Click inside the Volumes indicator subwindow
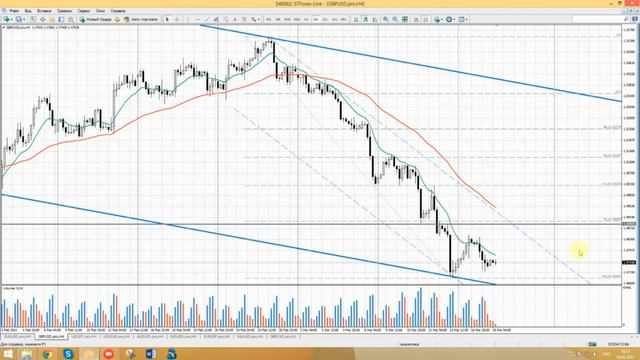The width and height of the screenshot is (640, 360). click(x=310, y=306)
